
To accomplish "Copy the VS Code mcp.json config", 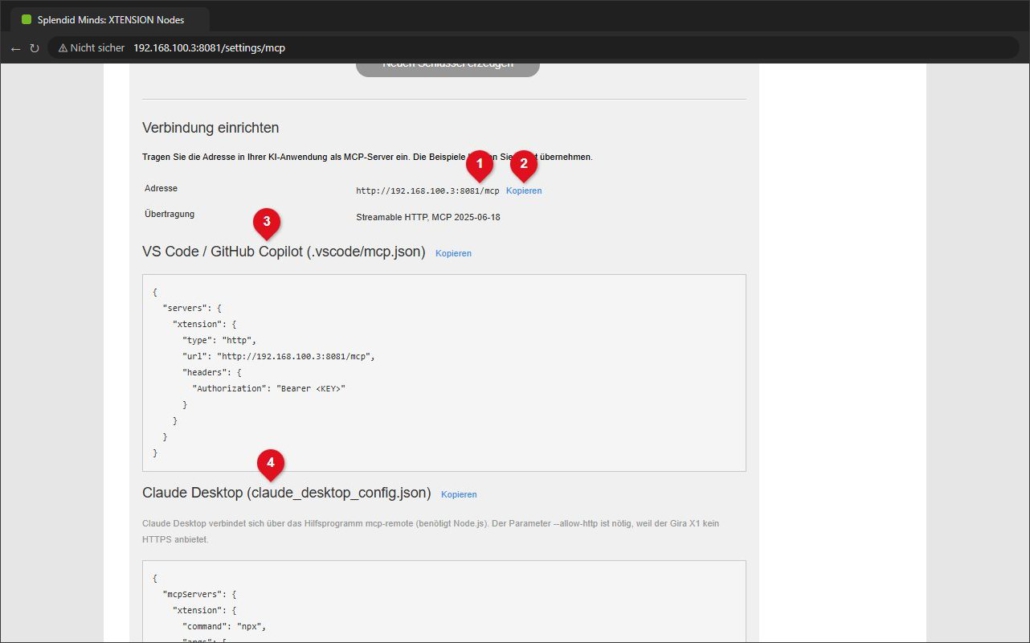I will tap(453, 253).
